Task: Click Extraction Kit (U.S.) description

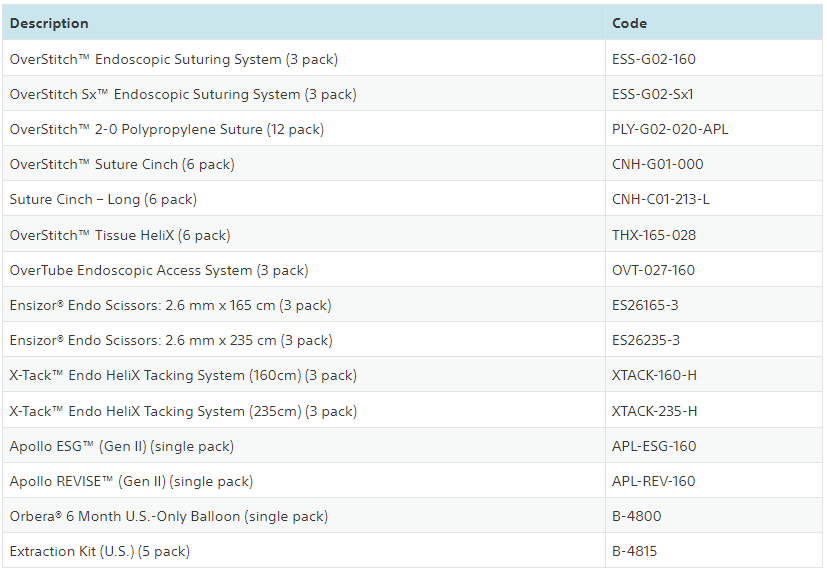Action: click(100, 551)
